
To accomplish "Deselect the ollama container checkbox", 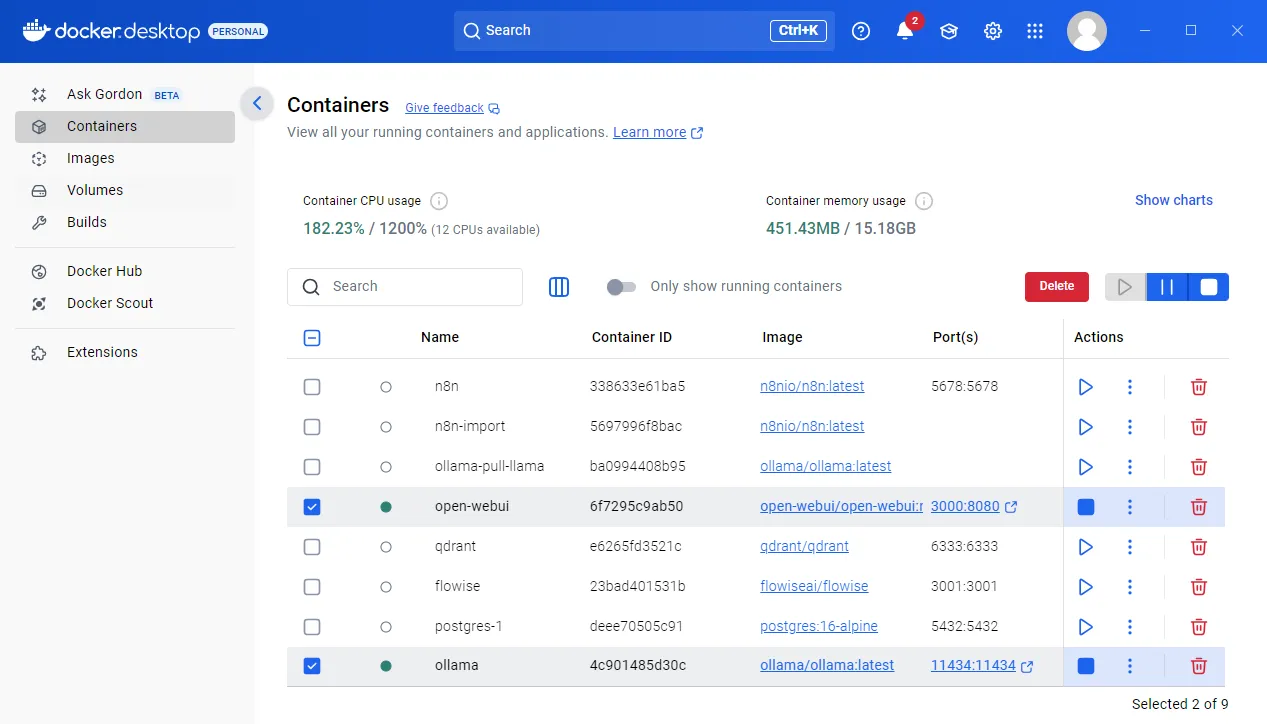I will [x=311, y=666].
